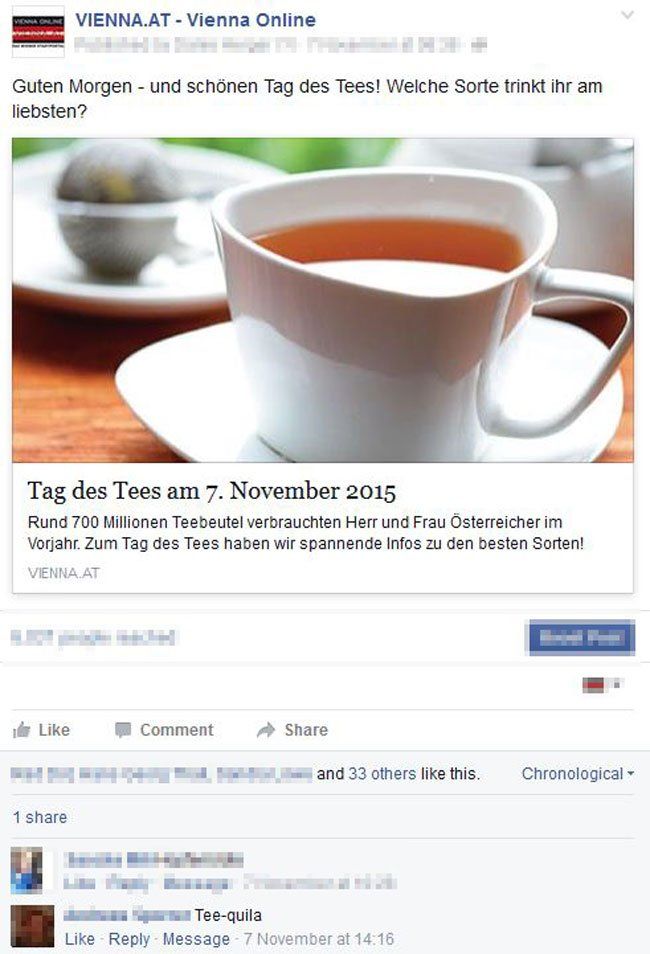Click the blue Boost Post button

(x=581, y=638)
